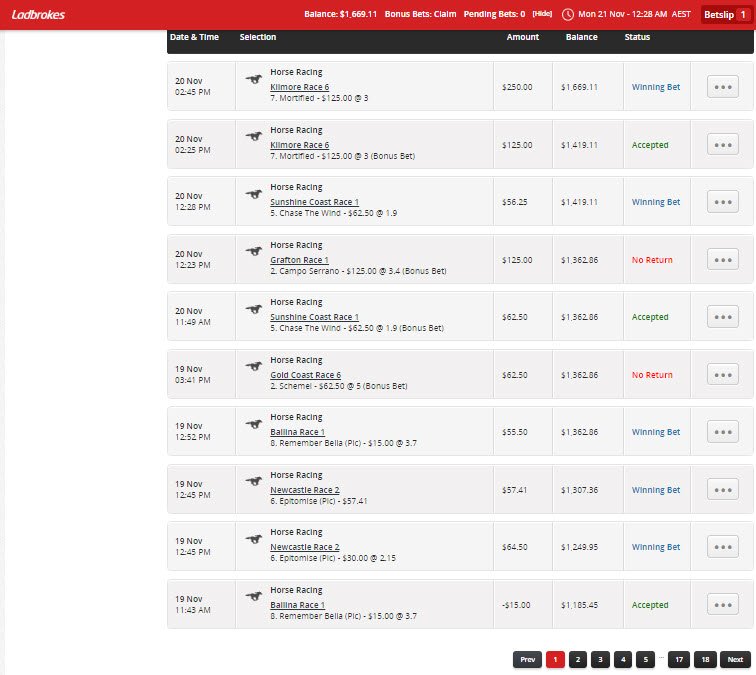Screen dimensions: 756x675
Task: Click the horse icon in the Gold Coast Race 6 row
Action: (254, 366)
